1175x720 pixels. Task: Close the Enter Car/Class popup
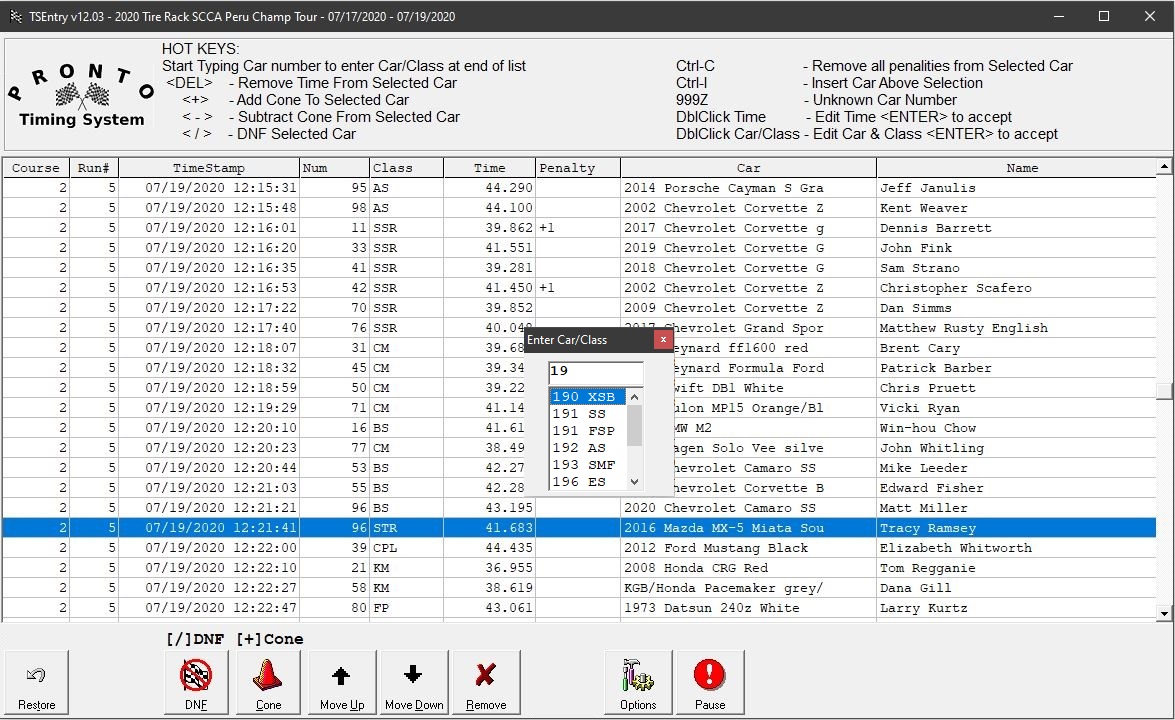[x=662, y=339]
